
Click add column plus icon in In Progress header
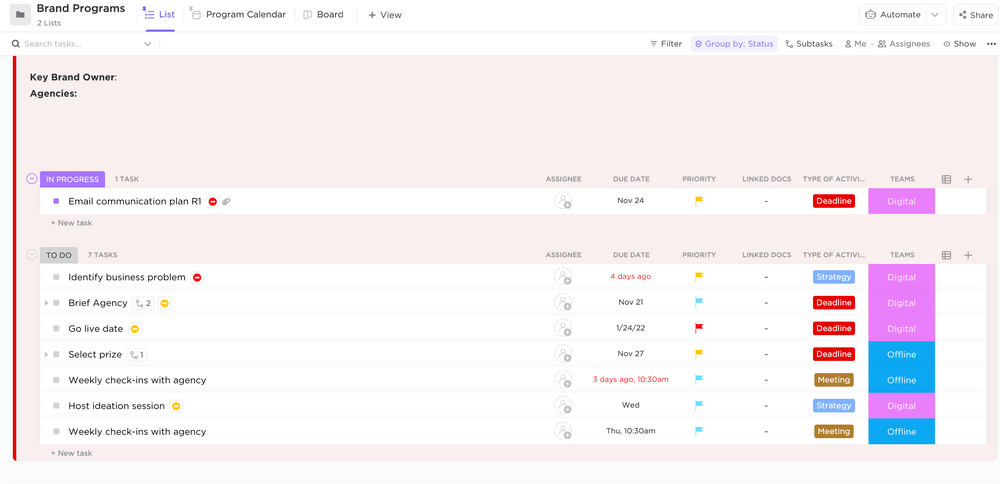[x=968, y=179]
